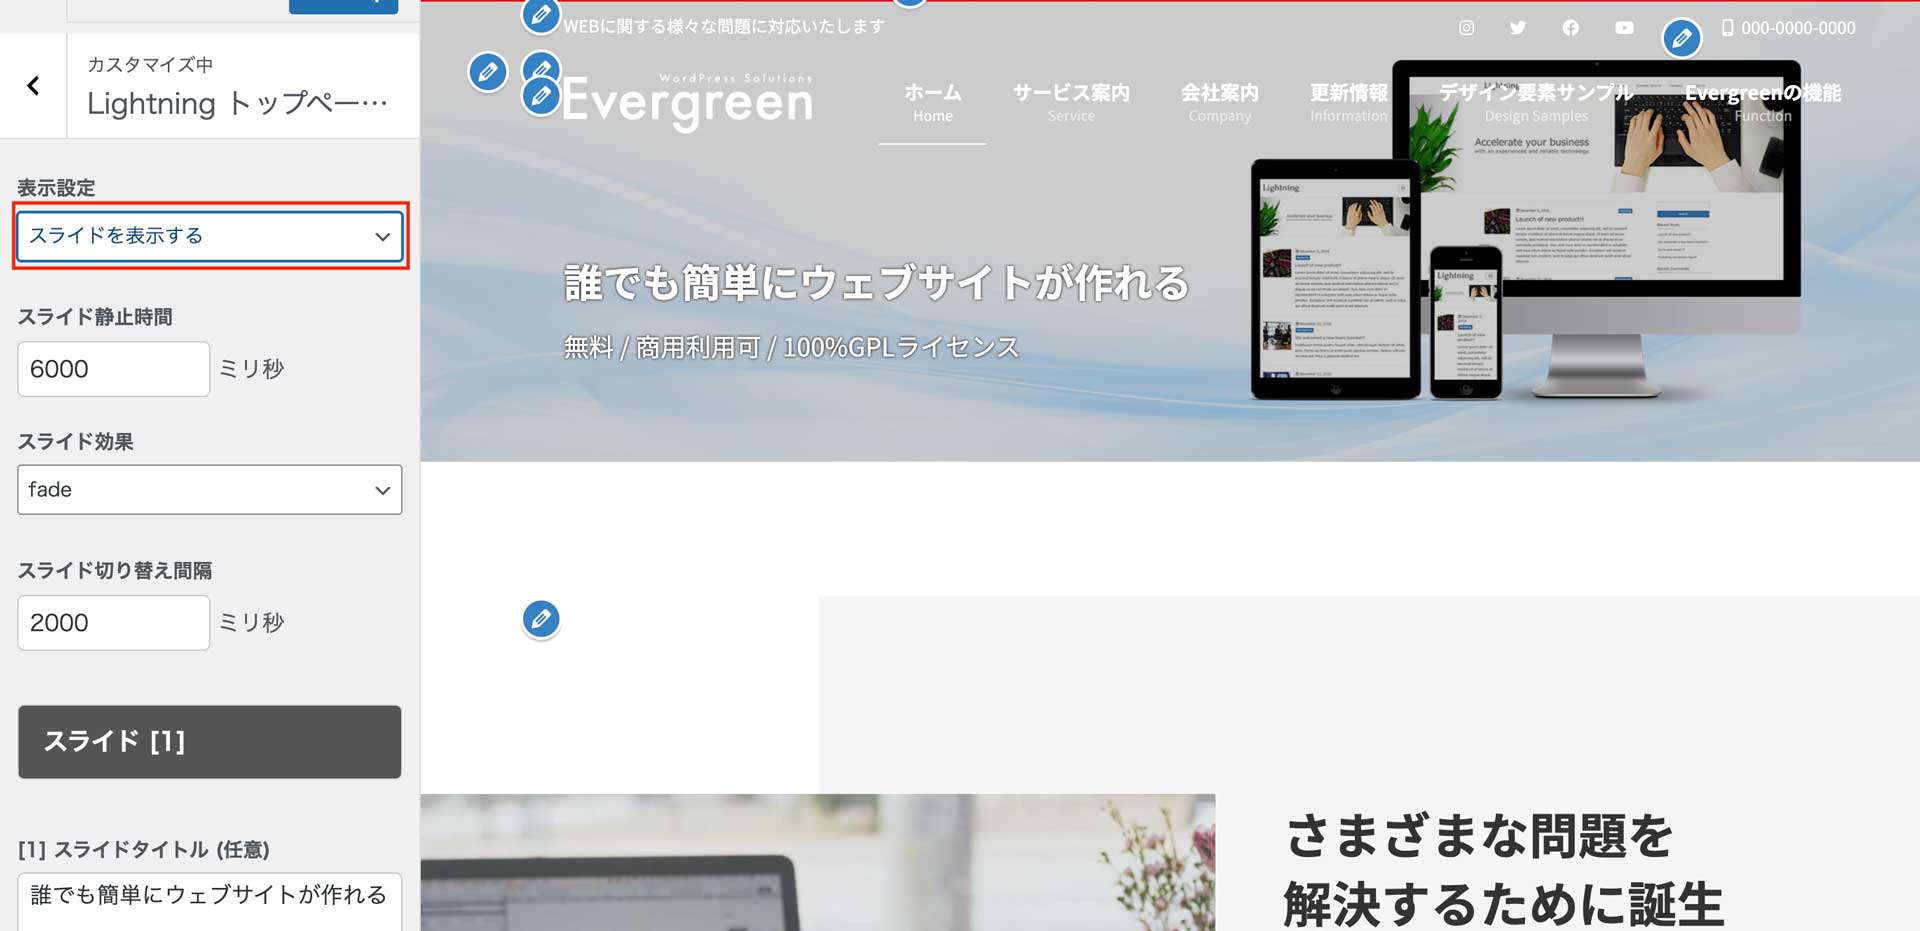Click the 更新情報 Information menu item

click(1348, 103)
